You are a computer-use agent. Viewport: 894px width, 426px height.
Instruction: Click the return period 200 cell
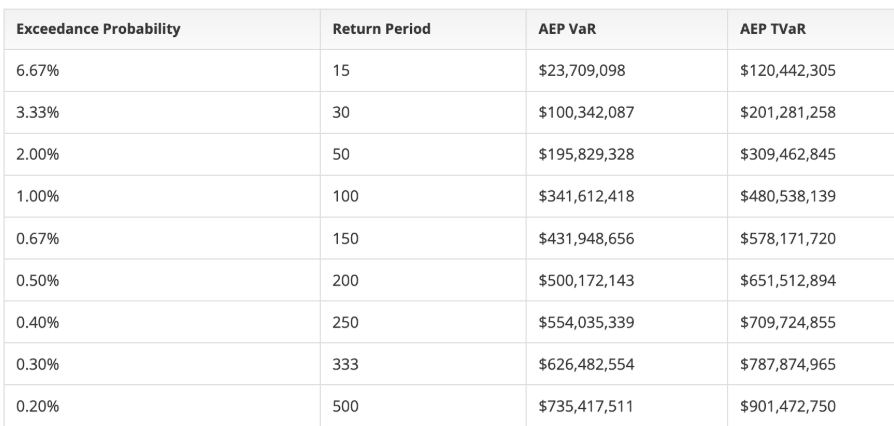pos(346,281)
